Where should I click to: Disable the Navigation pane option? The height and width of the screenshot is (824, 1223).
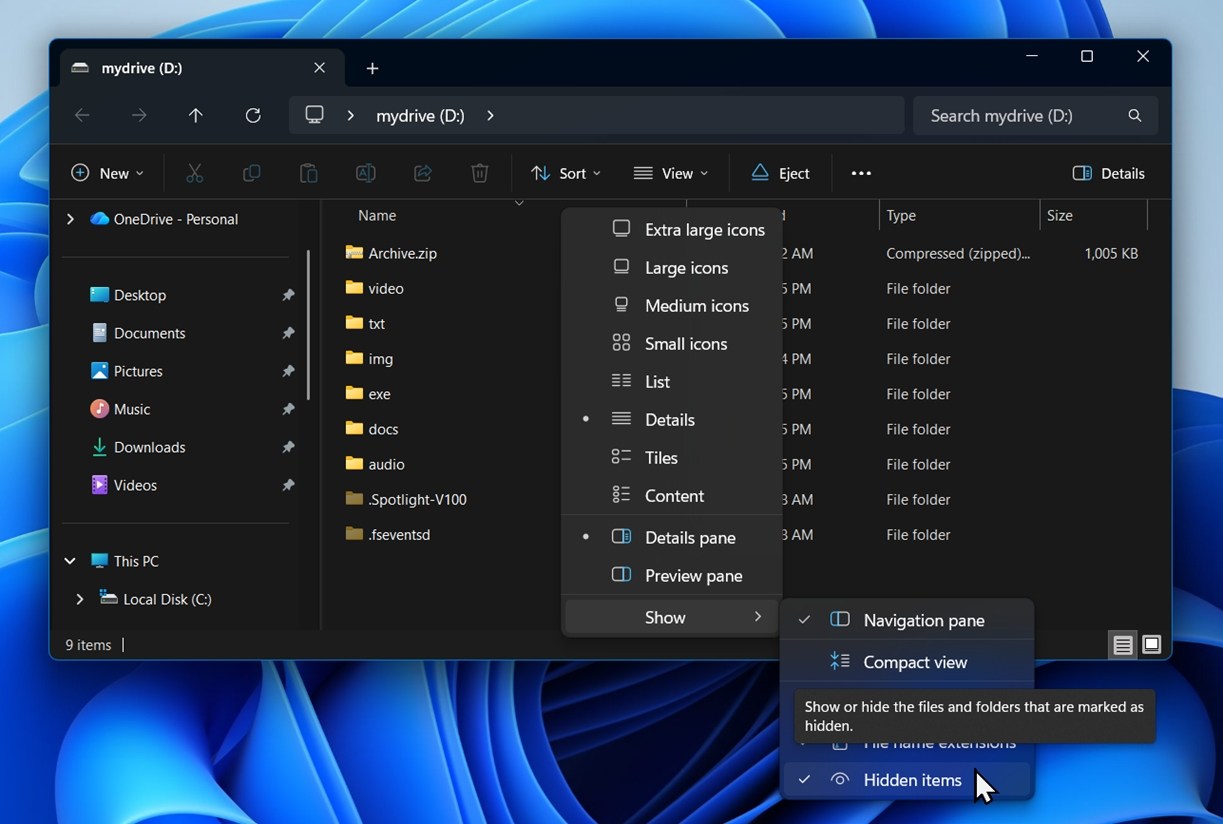click(x=924, y=620)
